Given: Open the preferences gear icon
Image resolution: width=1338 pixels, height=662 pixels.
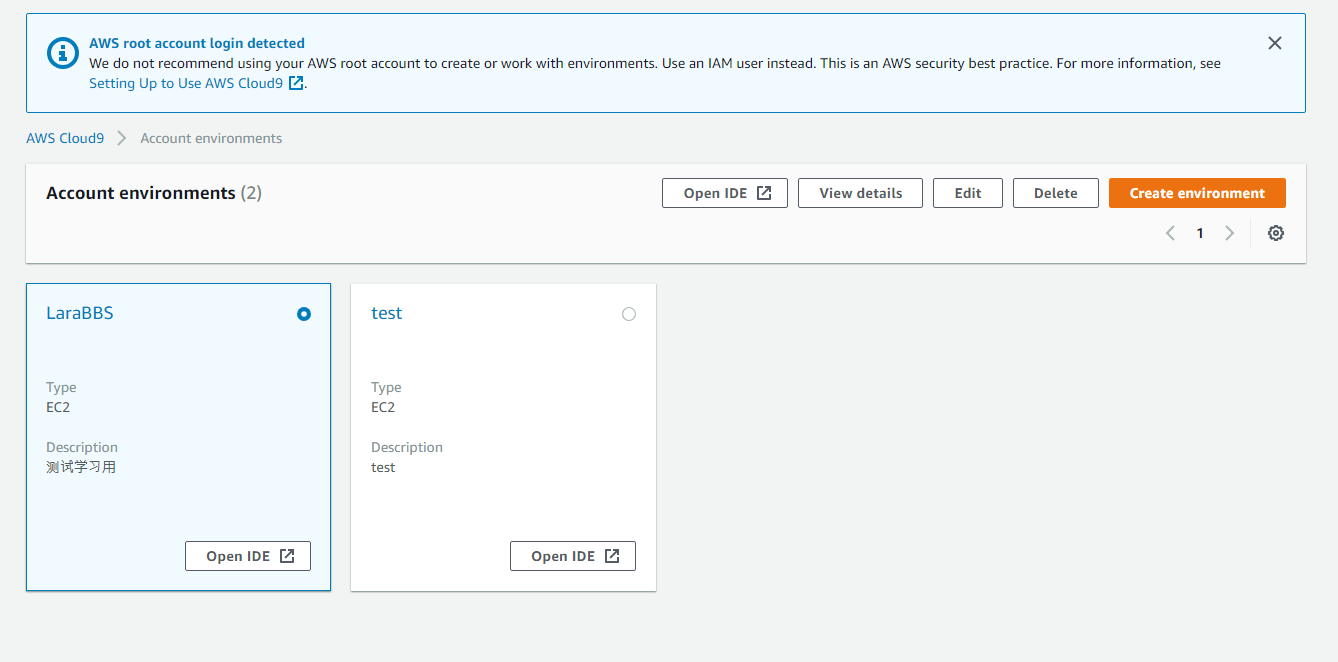Looking at the screenshot, I should 1276,233.
